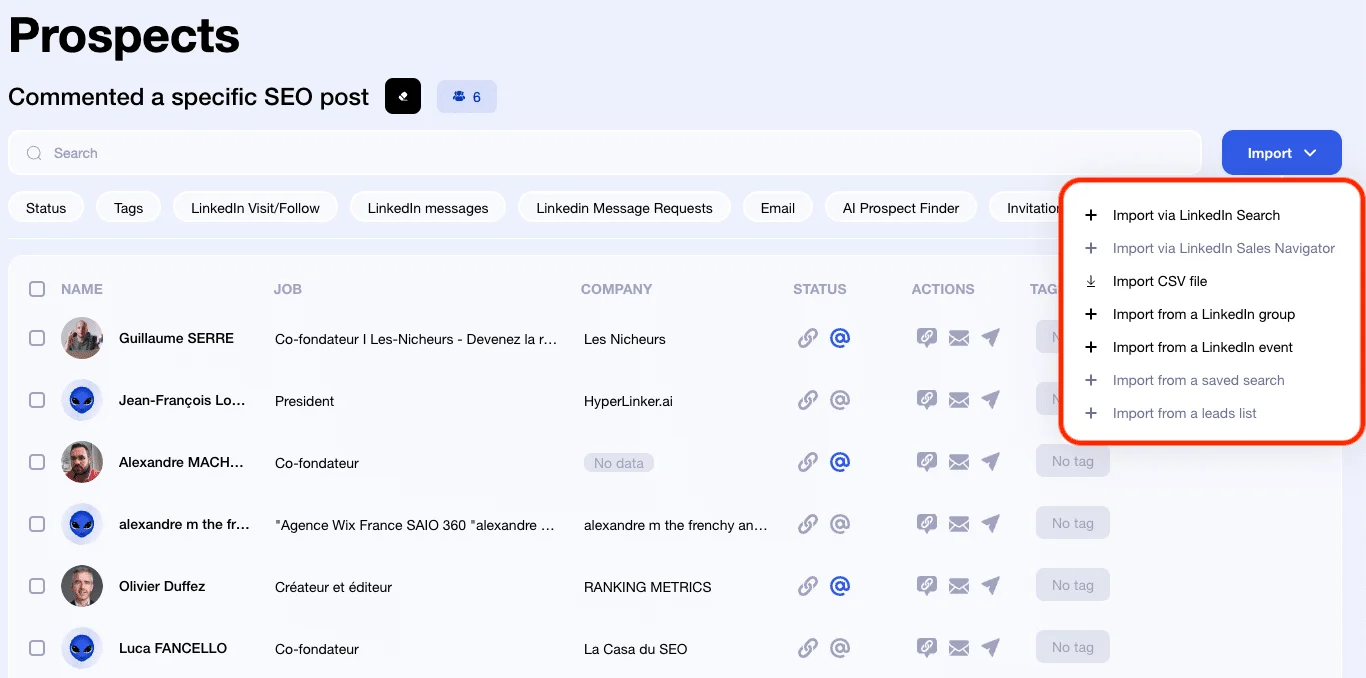Click the NAME column header
This screenshot has height=678, width=1366.
click(82, 289)
